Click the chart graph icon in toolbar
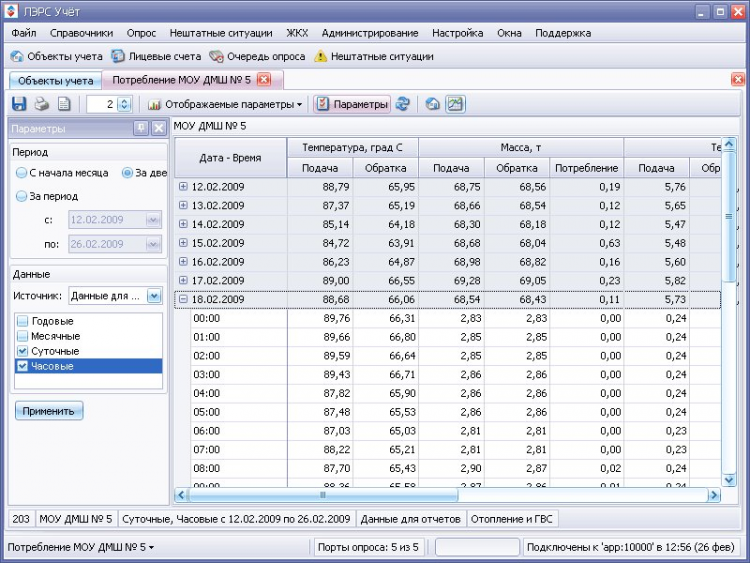 pos(455,104)
